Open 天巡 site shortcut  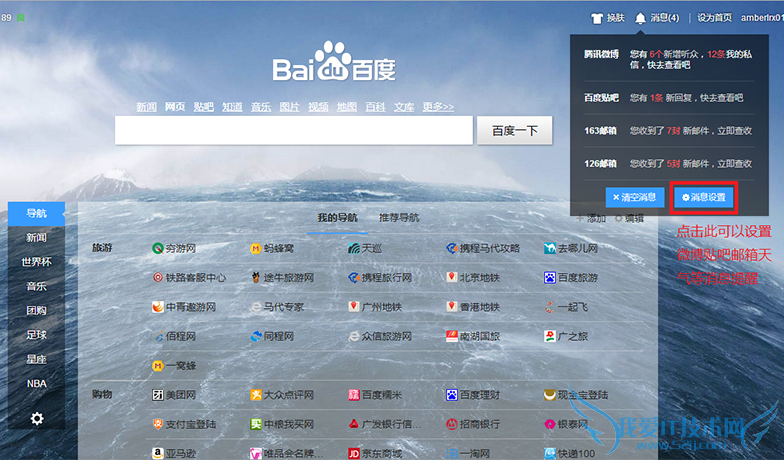coord(365,248)
